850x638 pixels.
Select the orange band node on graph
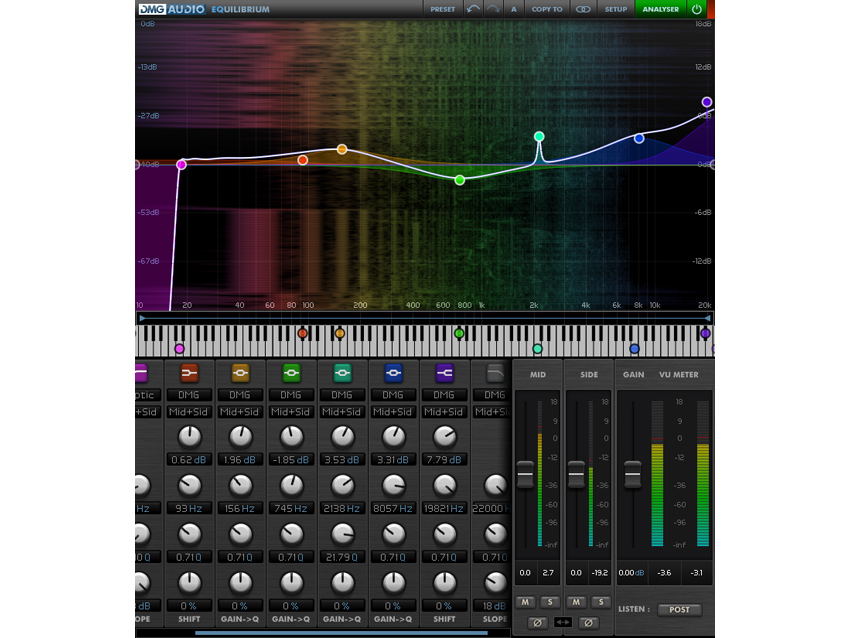point(342,149)
